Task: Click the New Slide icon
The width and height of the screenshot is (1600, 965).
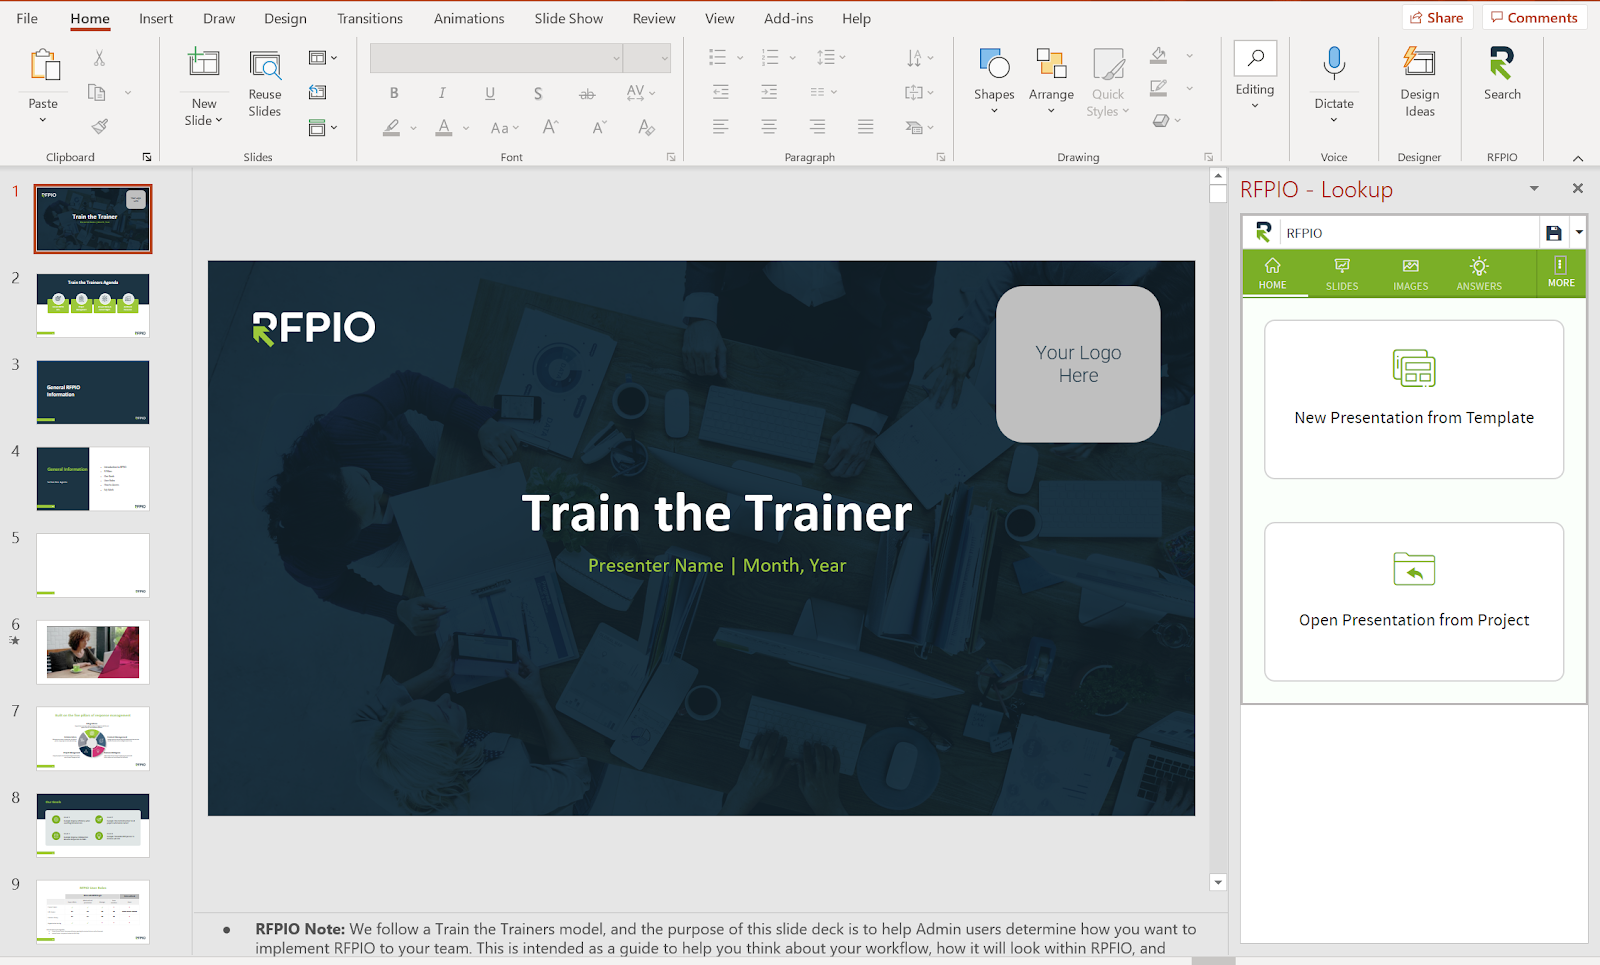Action: coord(204,63)
